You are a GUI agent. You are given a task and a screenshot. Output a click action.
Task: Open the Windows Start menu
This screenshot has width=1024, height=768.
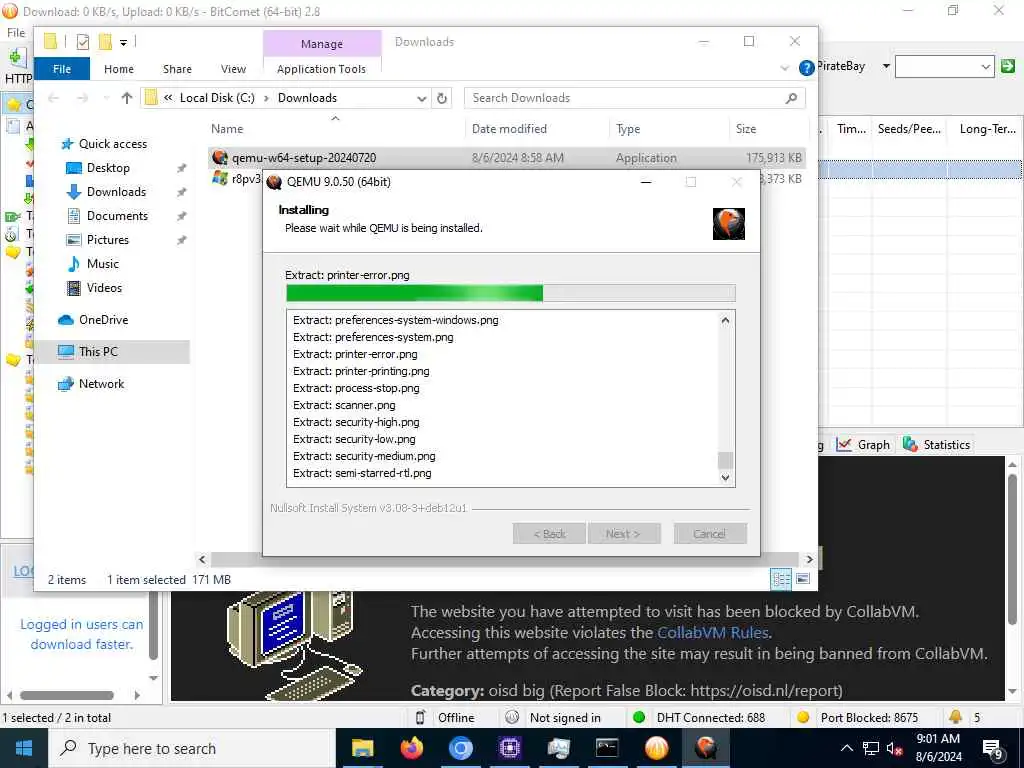[24, 748]
